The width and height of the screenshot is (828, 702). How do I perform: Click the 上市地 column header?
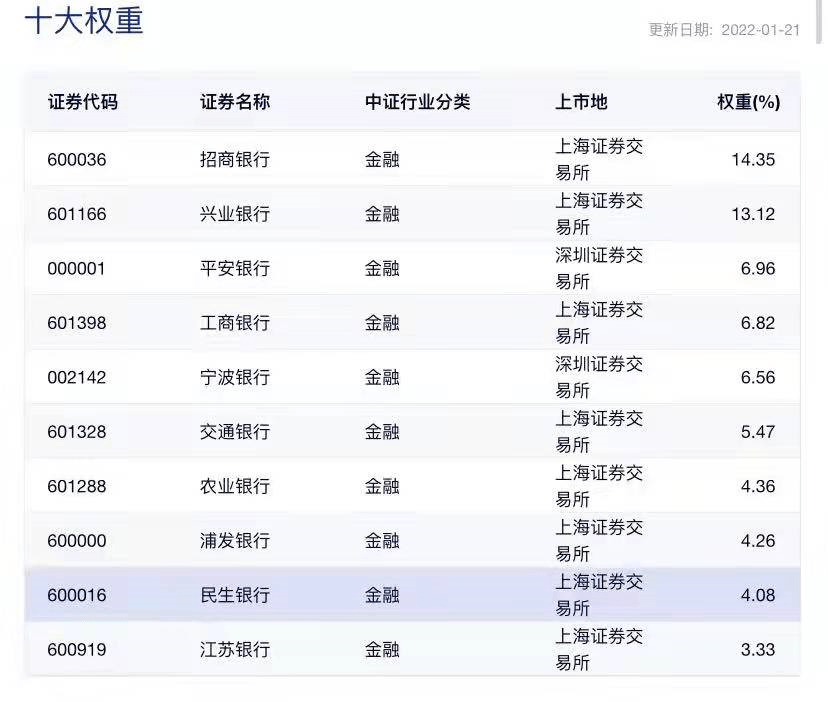point(581,102)
